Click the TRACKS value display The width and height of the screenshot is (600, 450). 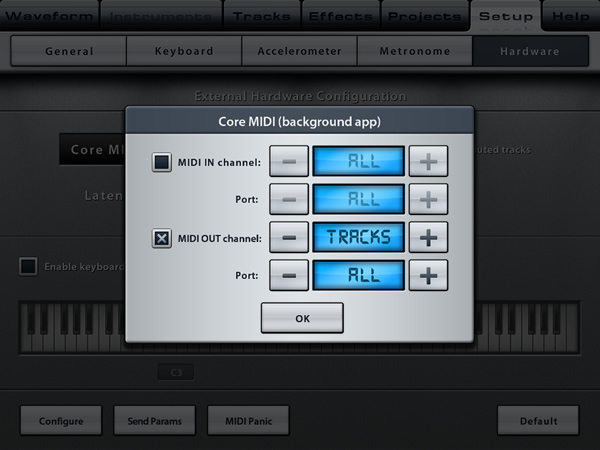pyautogui.click(x=359, y=237)
